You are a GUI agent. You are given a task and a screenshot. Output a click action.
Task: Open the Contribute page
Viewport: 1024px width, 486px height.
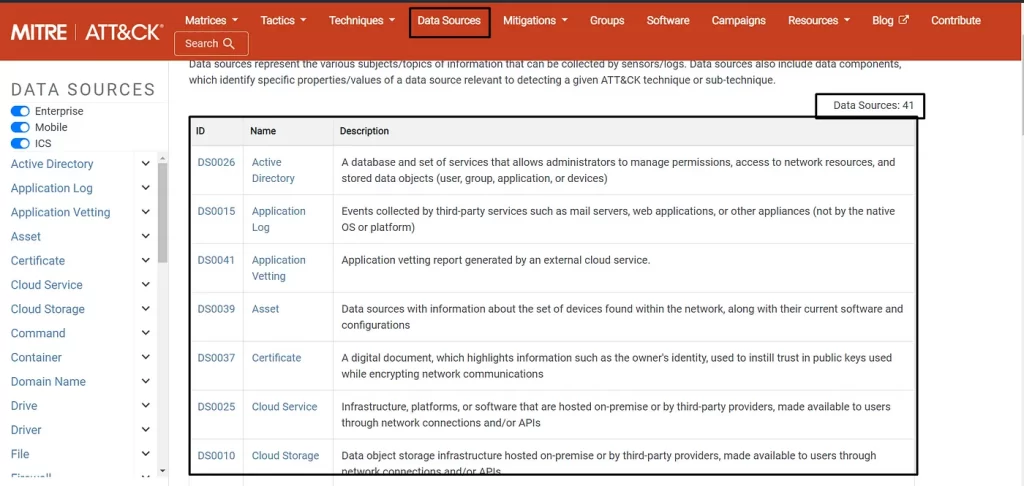pyautogui.click(x=956, y=20)
